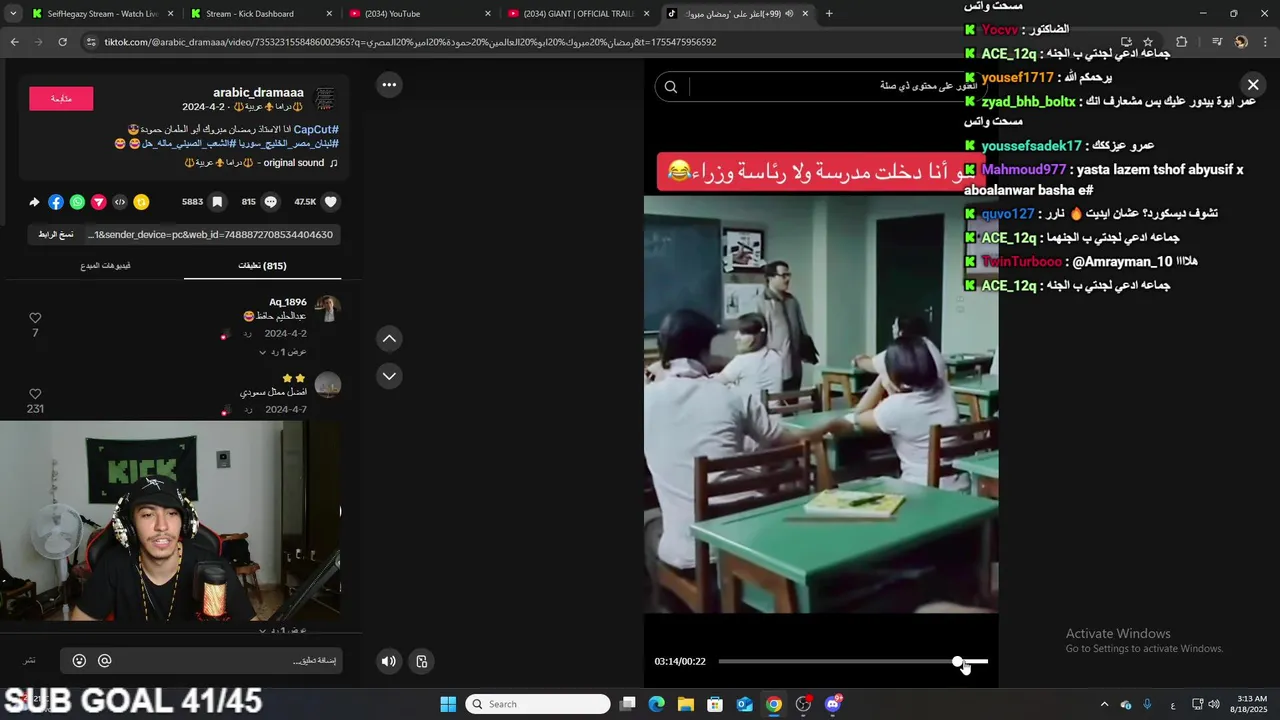Like the comment by Aq_1896

[x=35, y=318]
